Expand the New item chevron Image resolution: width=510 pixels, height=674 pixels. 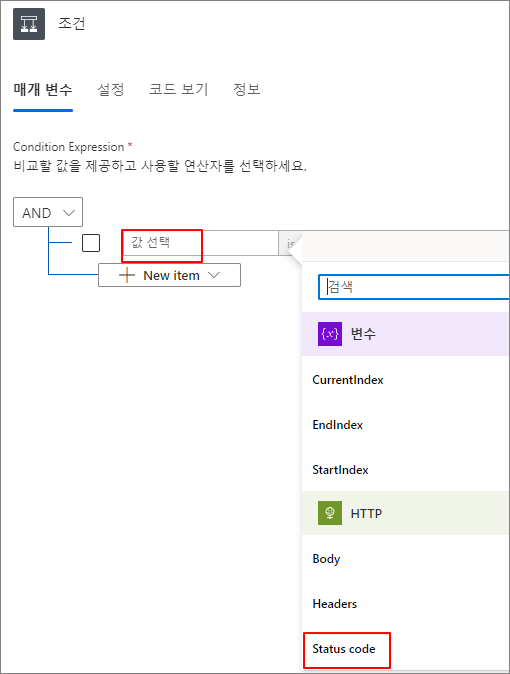pos(214,275)
